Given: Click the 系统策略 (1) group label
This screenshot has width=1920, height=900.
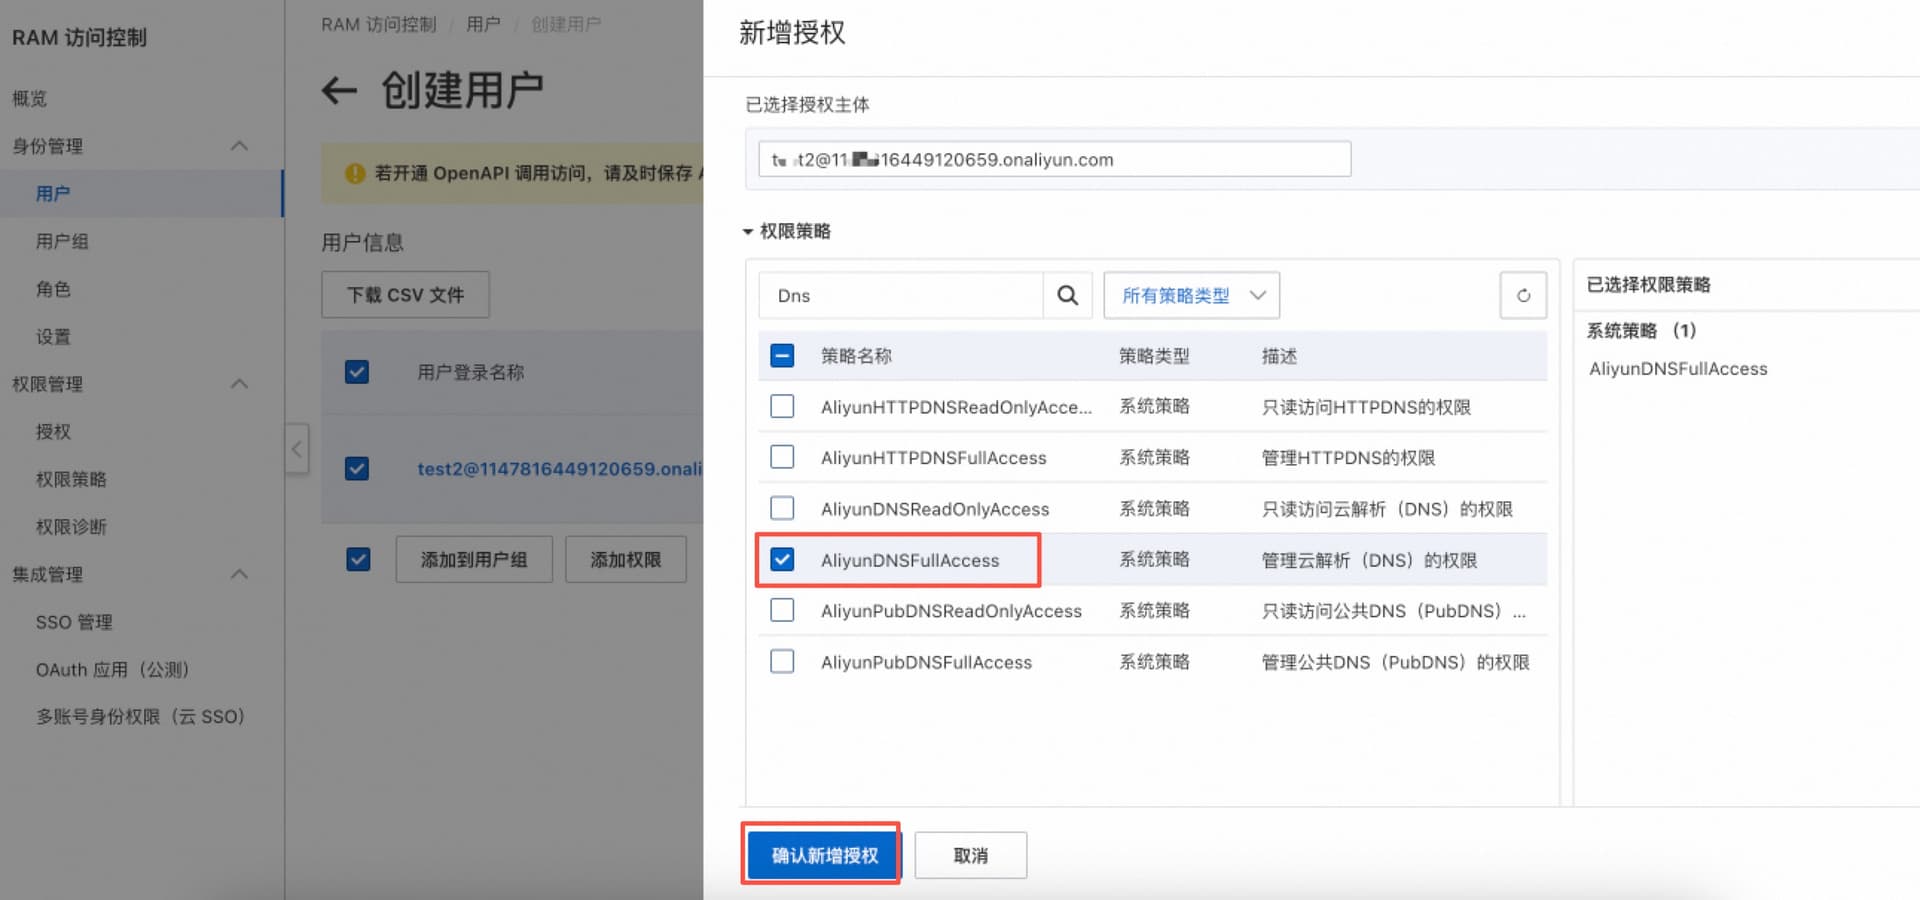Looking at the screenshot, I should coord(1642,331).
